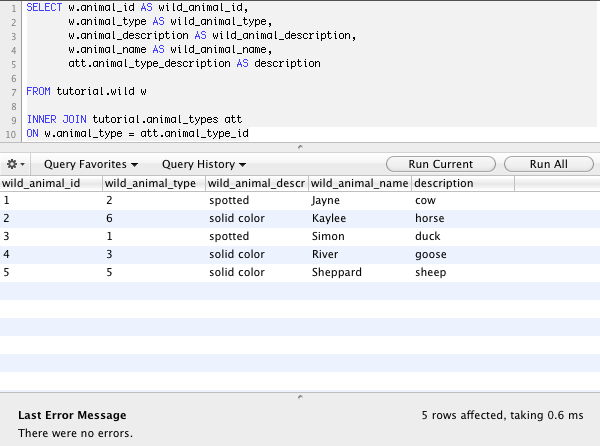This screenshot has width=600, height=446.
Task: Place cursor on SELECT keyword in line 1
Action: [44, 8]
